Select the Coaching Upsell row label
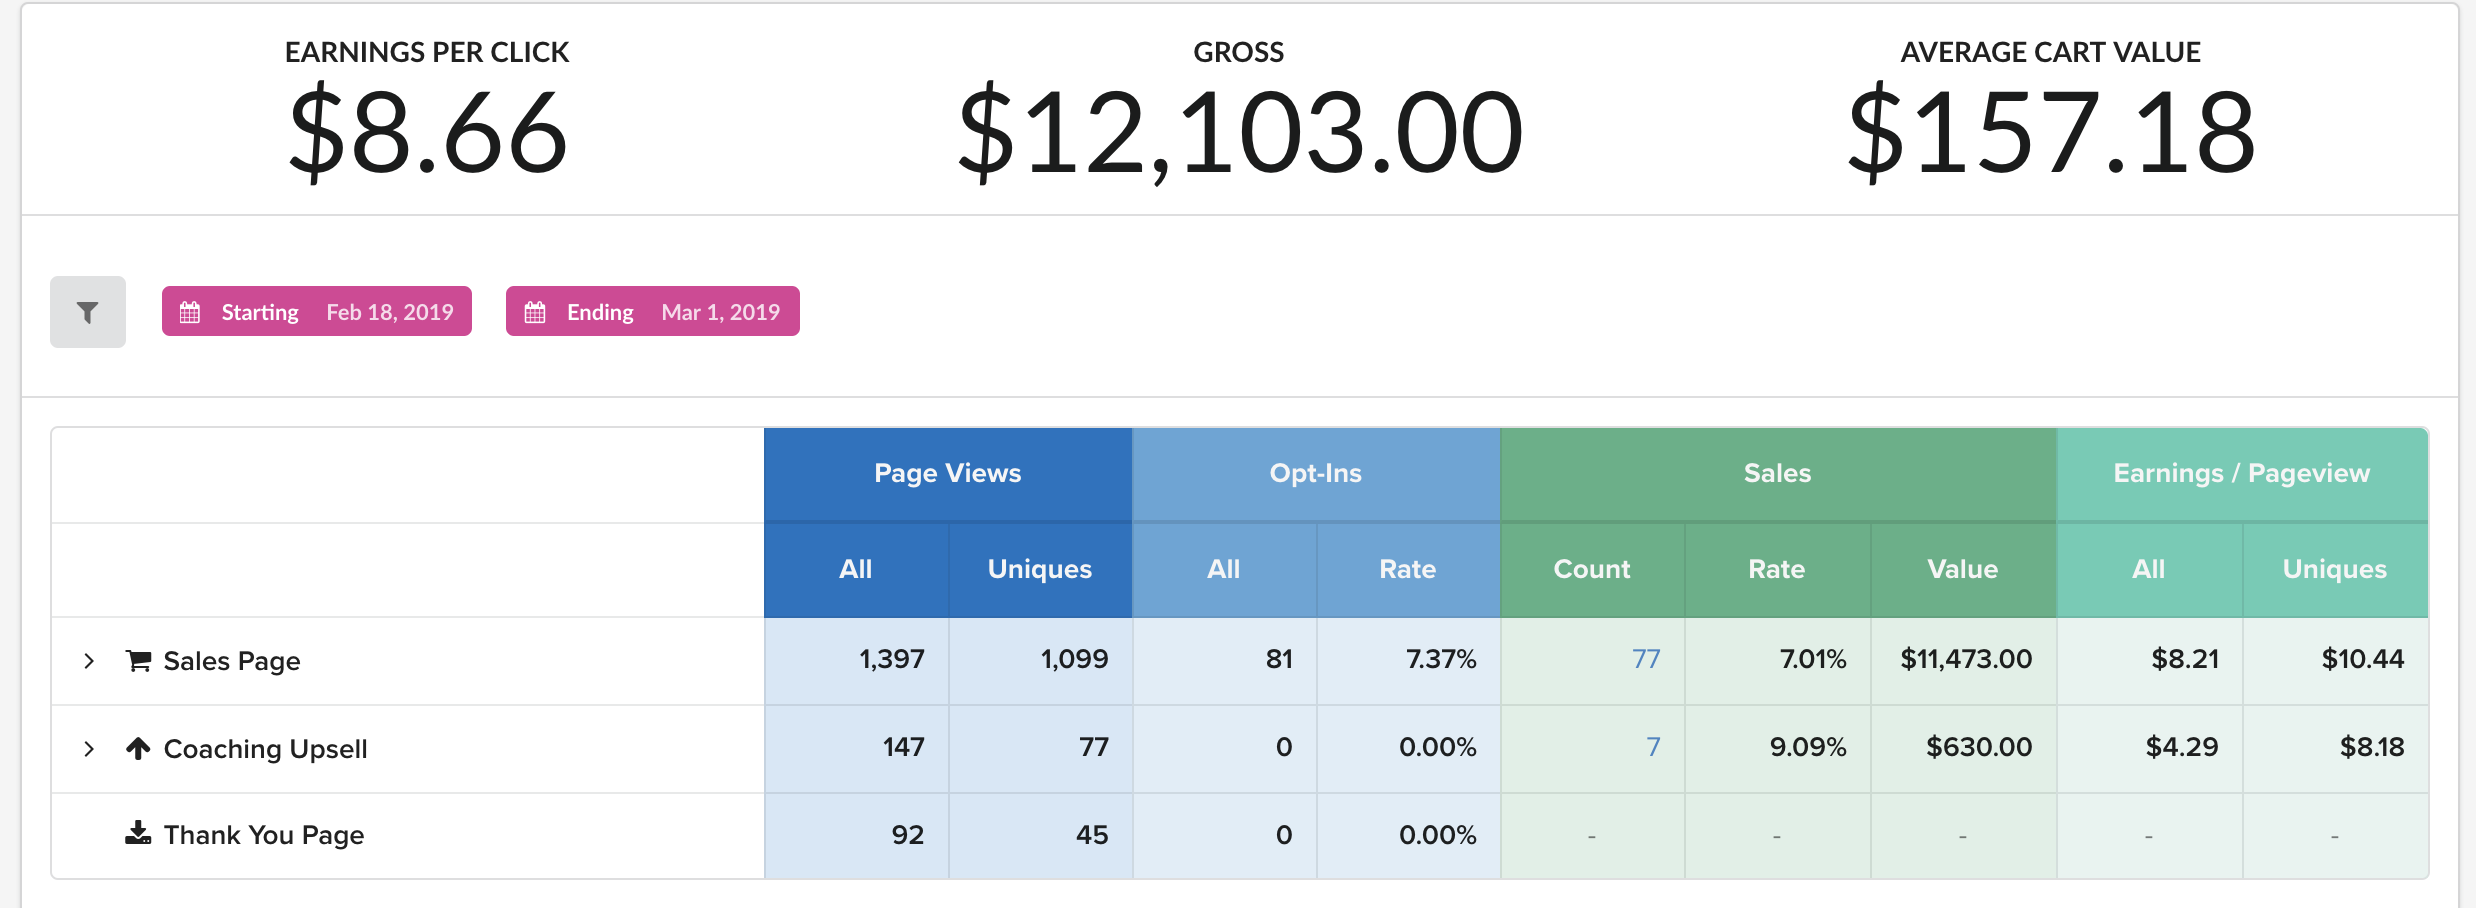This screenshot has height=908, width=2476. pyautogui.click(x=266, y=749)
